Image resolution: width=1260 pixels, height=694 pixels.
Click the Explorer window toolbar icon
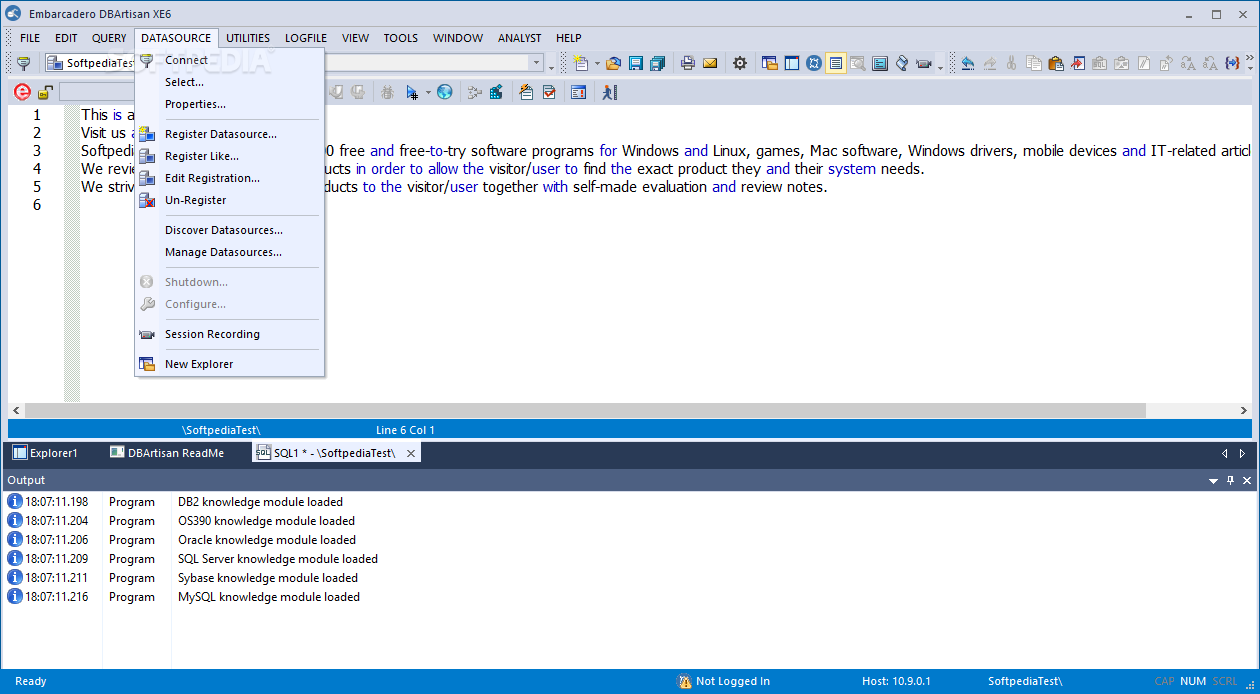pos(770,63)
